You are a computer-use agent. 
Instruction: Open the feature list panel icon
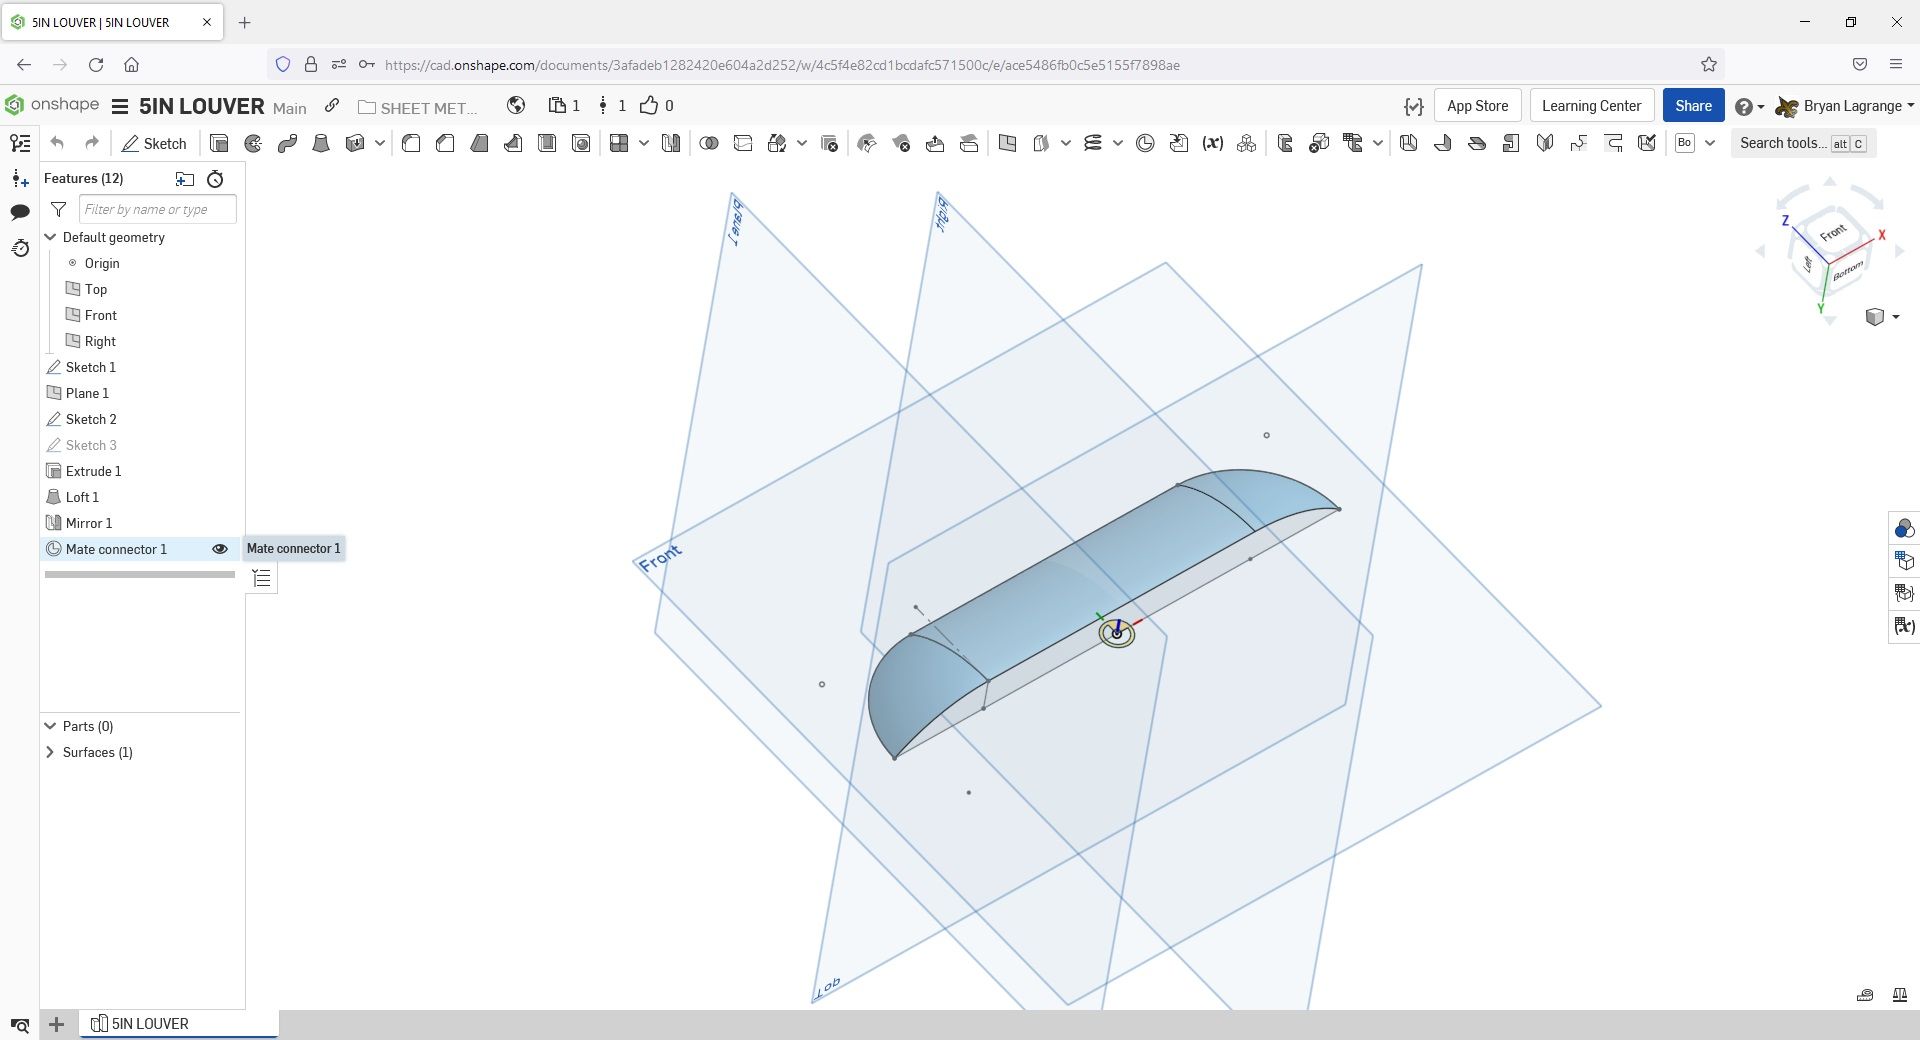click(20, 144)
